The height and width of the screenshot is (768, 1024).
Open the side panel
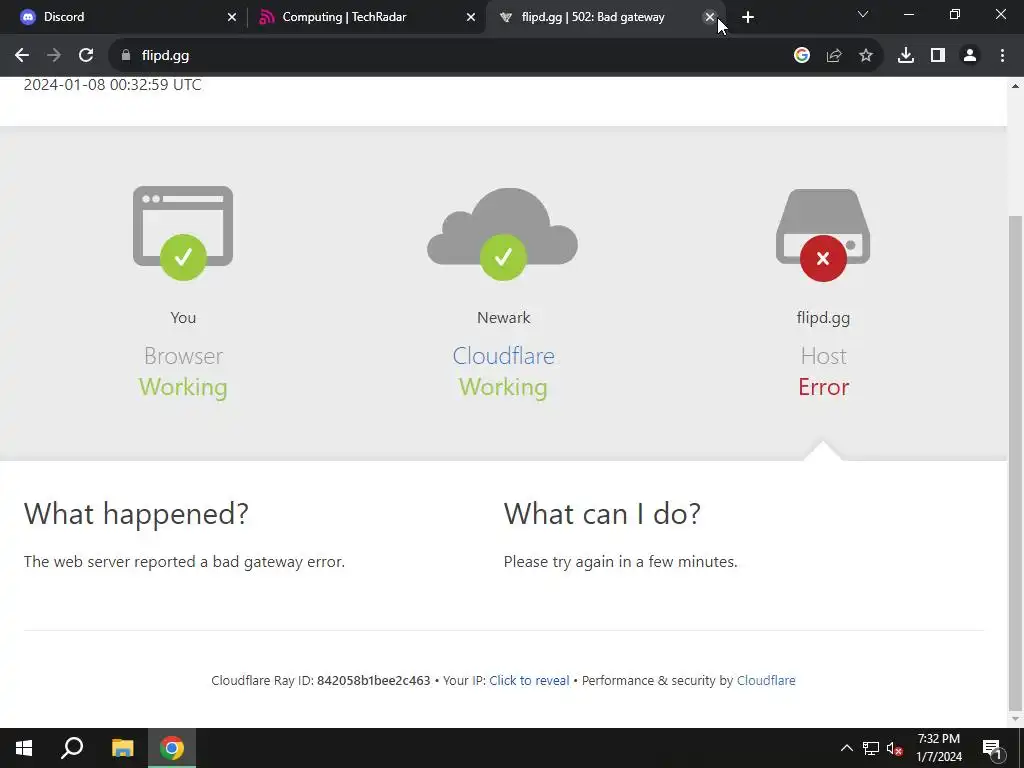tap(938, 56)
